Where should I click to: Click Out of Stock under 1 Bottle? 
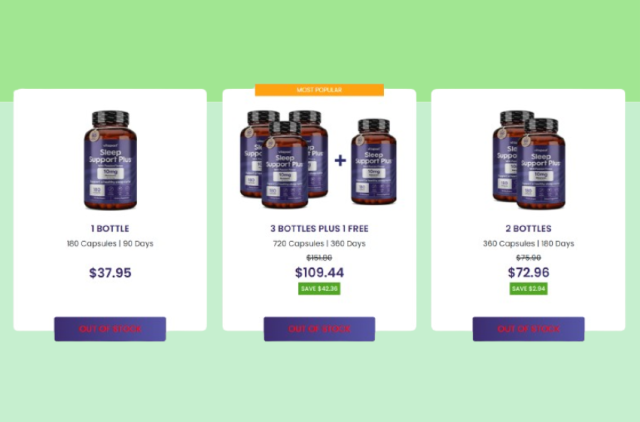(x=110, y=329)
